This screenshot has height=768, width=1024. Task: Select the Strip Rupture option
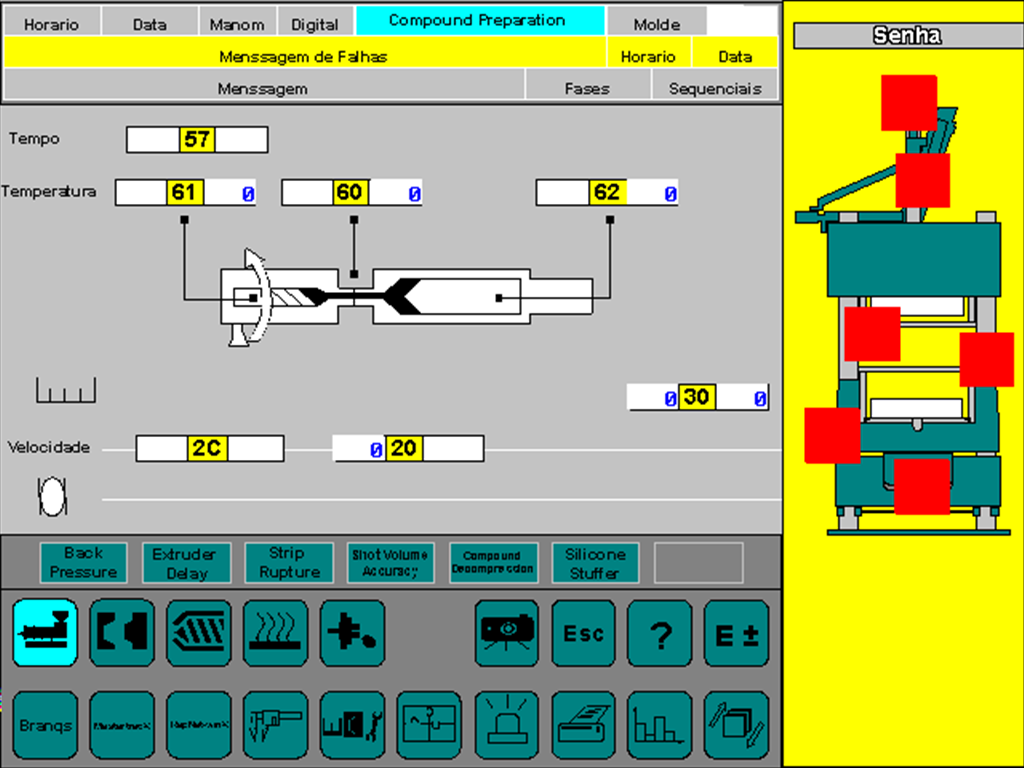pyautogui.click(x=289, y=563)
